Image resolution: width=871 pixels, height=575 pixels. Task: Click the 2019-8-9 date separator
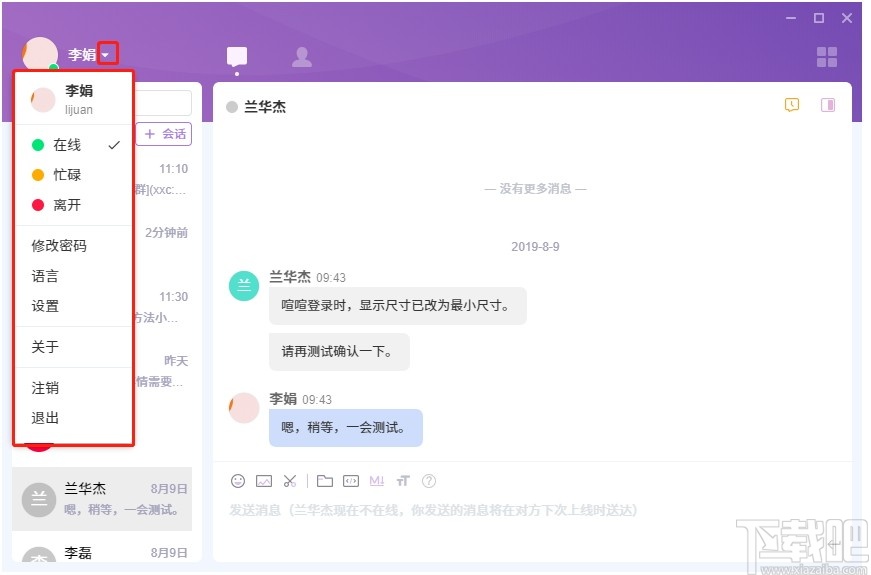(535, 246)
